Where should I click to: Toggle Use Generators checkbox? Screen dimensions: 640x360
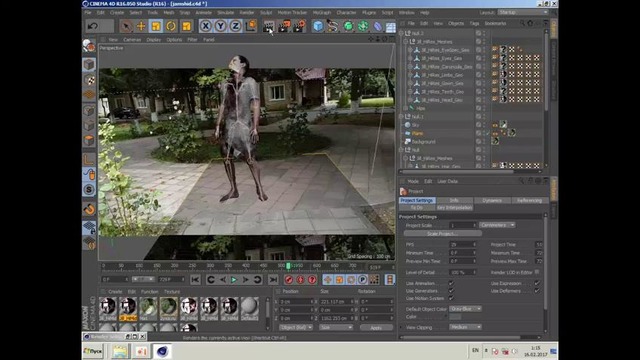pos(451,291)
